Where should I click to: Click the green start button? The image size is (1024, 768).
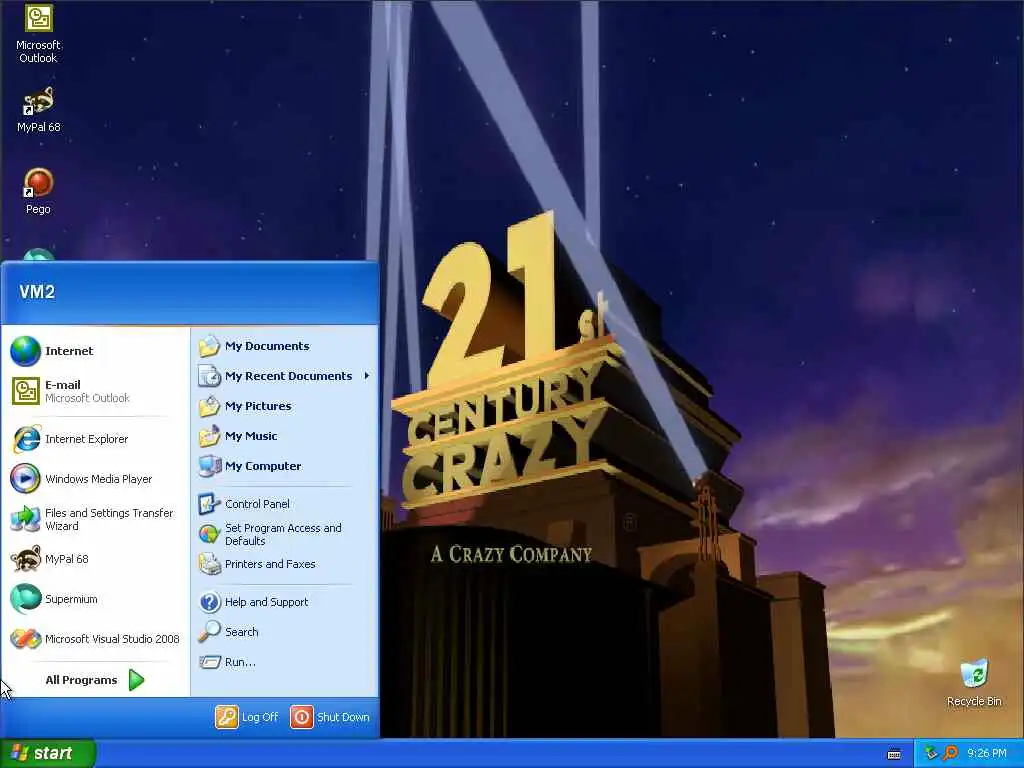pyautogui.click(x=48, y=753)
